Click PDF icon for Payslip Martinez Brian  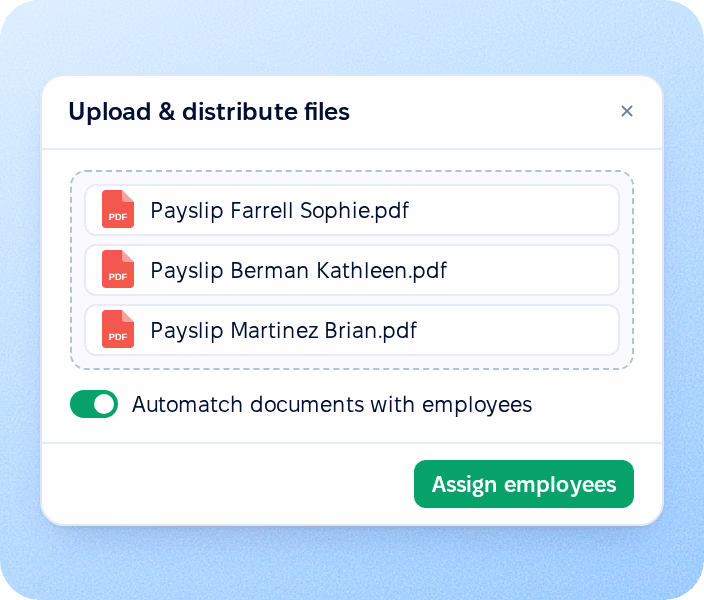point(118,329)
